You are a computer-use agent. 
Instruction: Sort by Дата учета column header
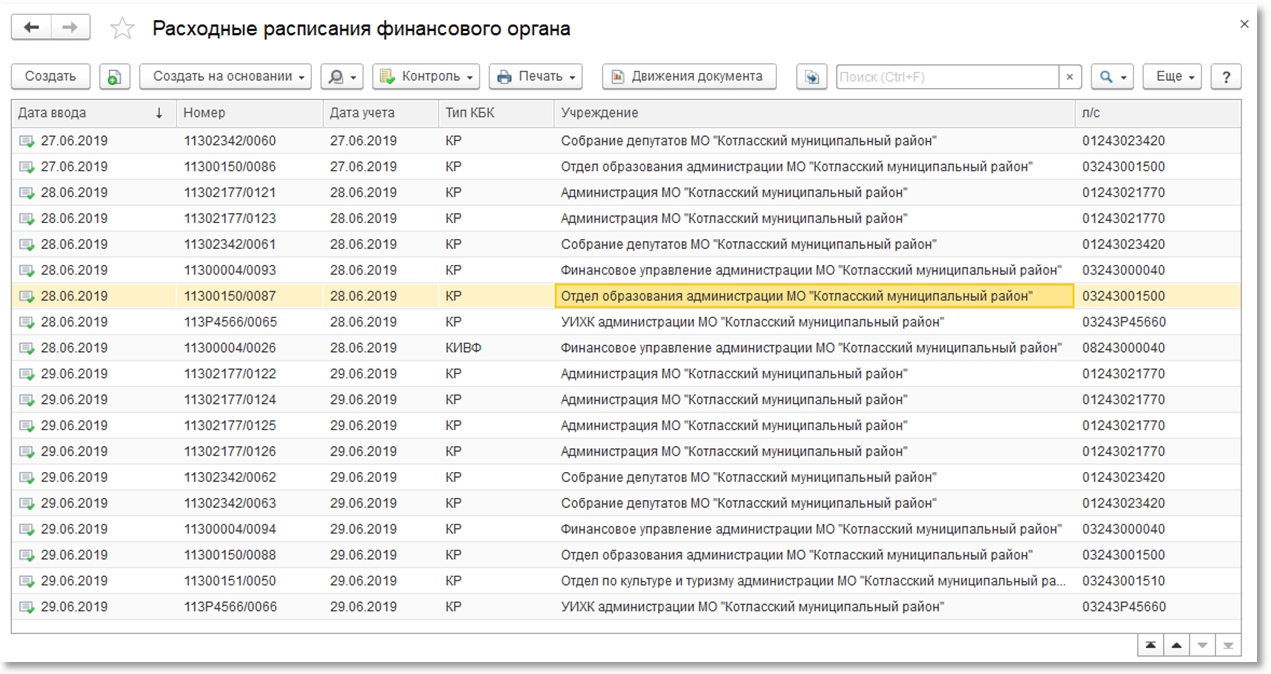click(x=381, y=113)
